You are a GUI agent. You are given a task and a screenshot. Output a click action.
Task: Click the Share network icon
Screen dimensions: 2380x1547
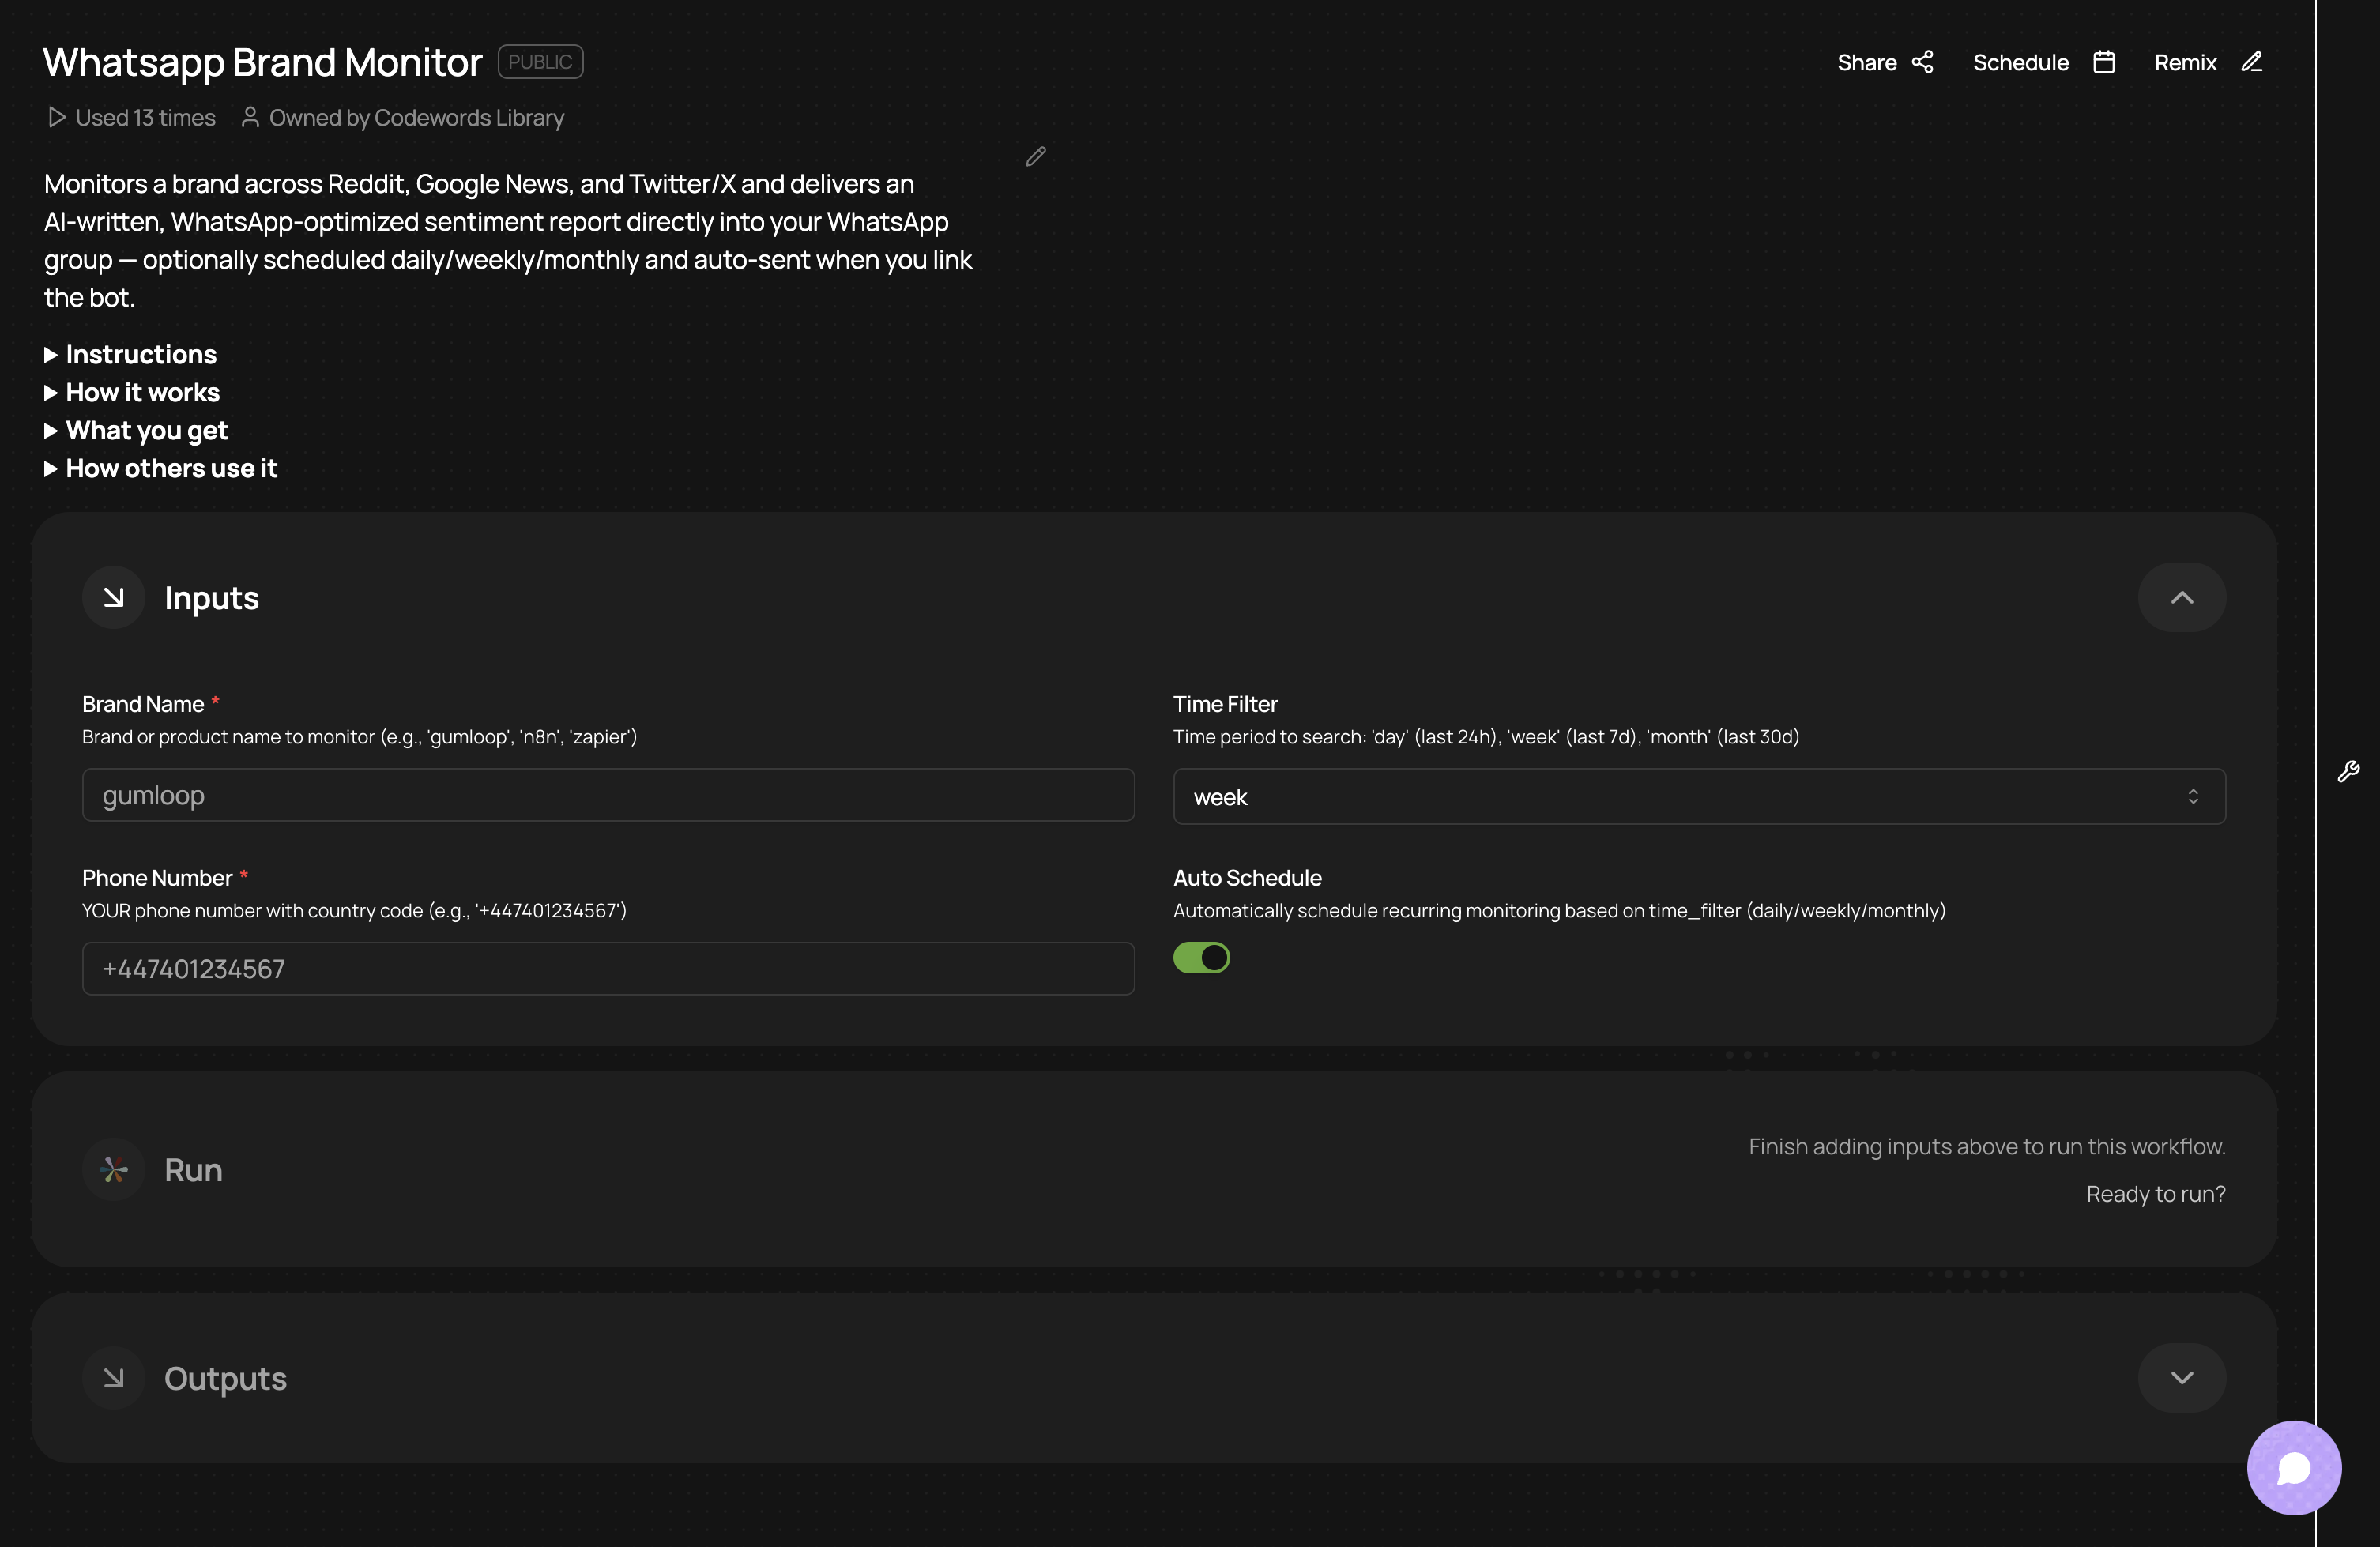pos(1922,62)
